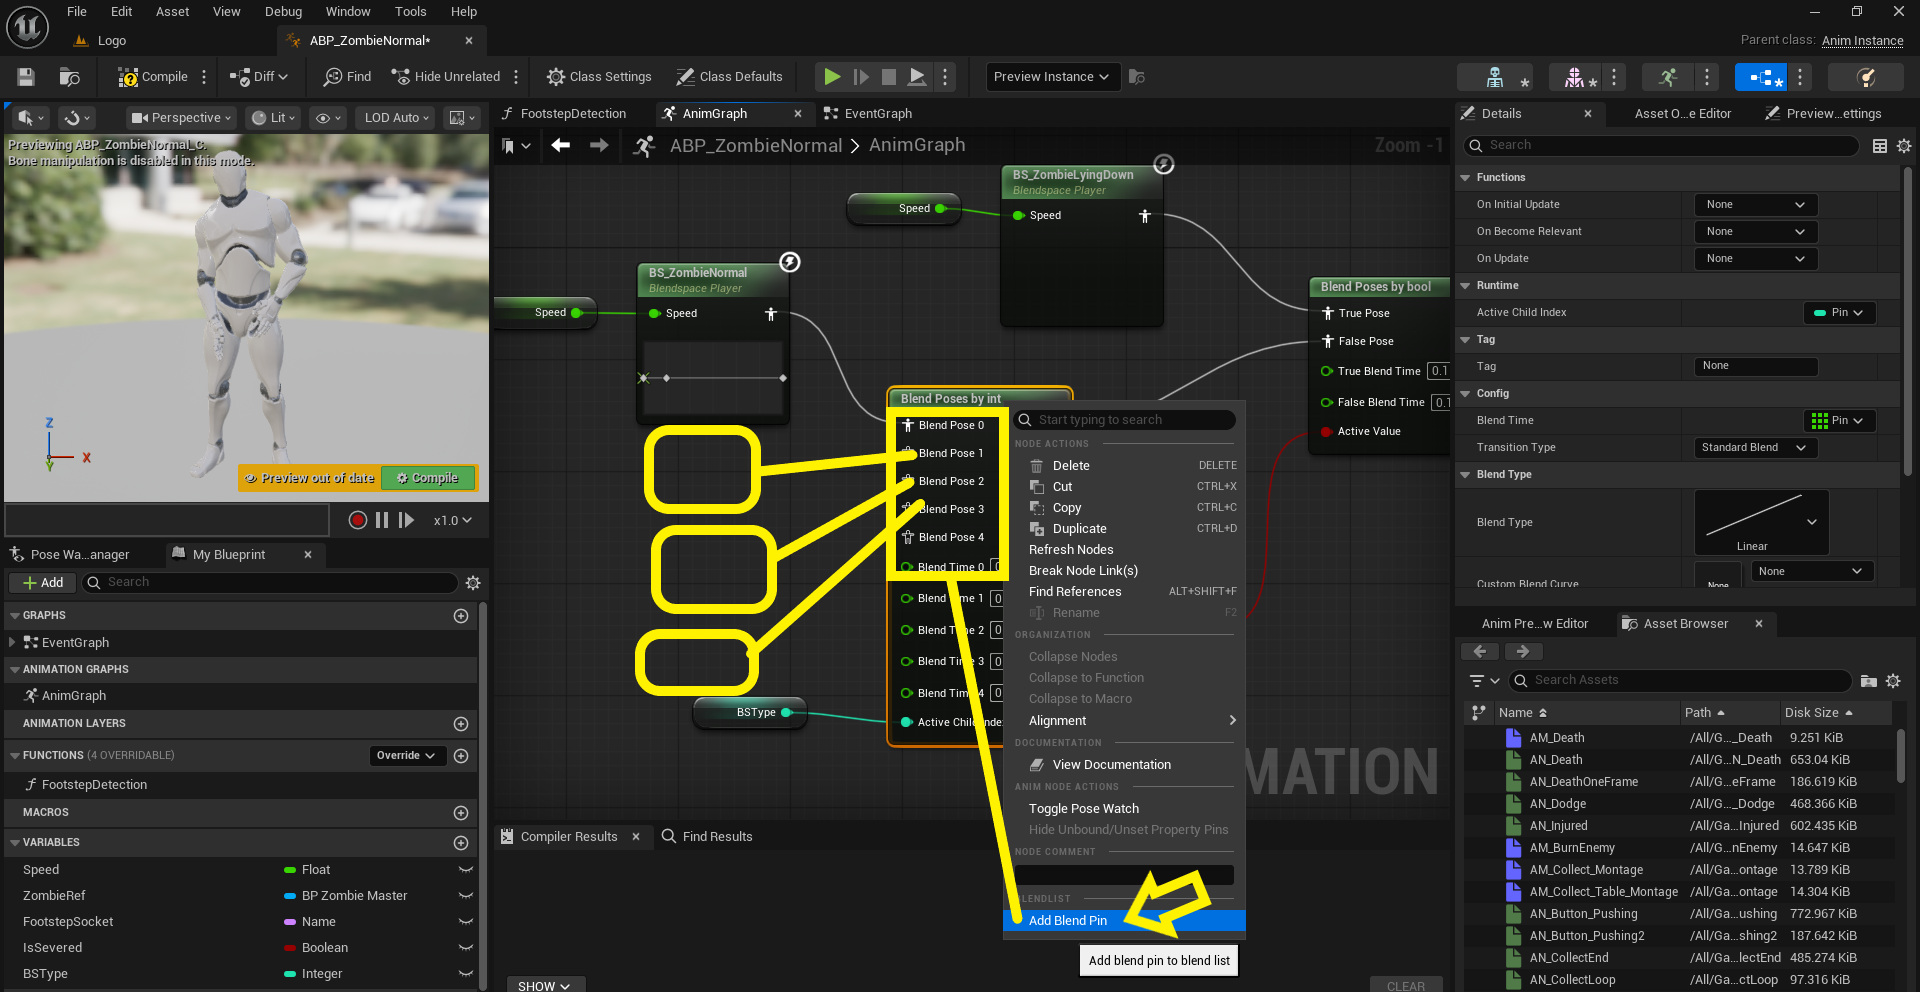Select the Blueprint editor mode icon
Image resolution: width=1920 pixels, height=992 pixels.
pyautogui.click(x=1762, y=77)
